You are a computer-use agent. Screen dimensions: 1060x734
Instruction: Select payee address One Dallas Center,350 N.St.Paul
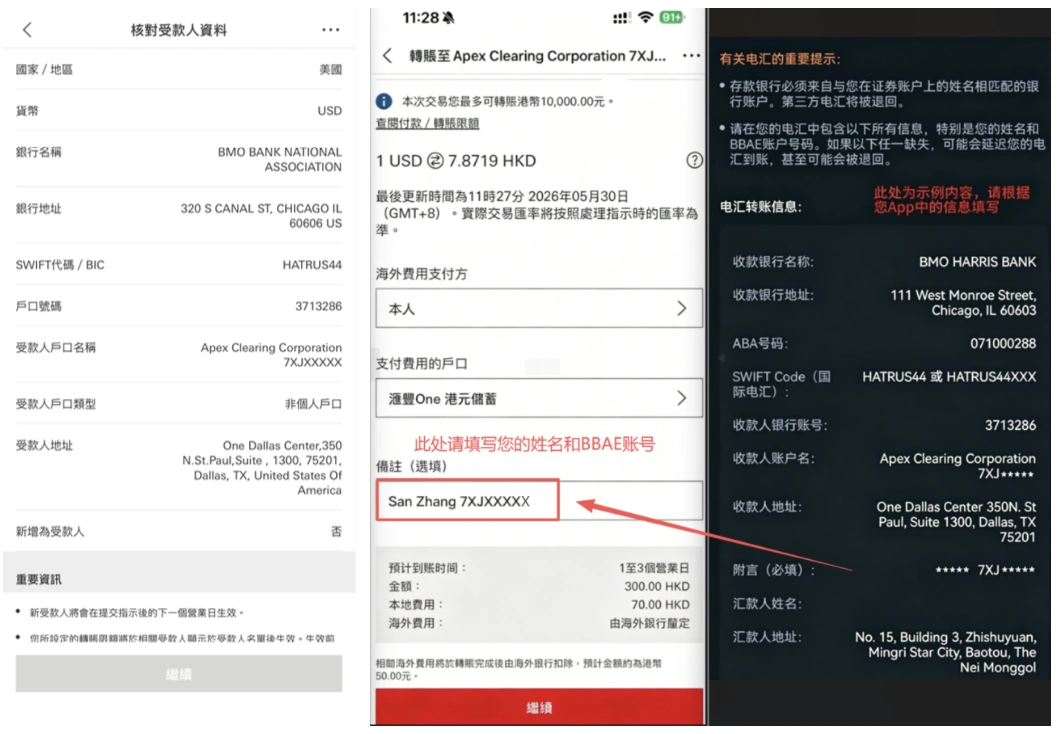click(262, 468)
